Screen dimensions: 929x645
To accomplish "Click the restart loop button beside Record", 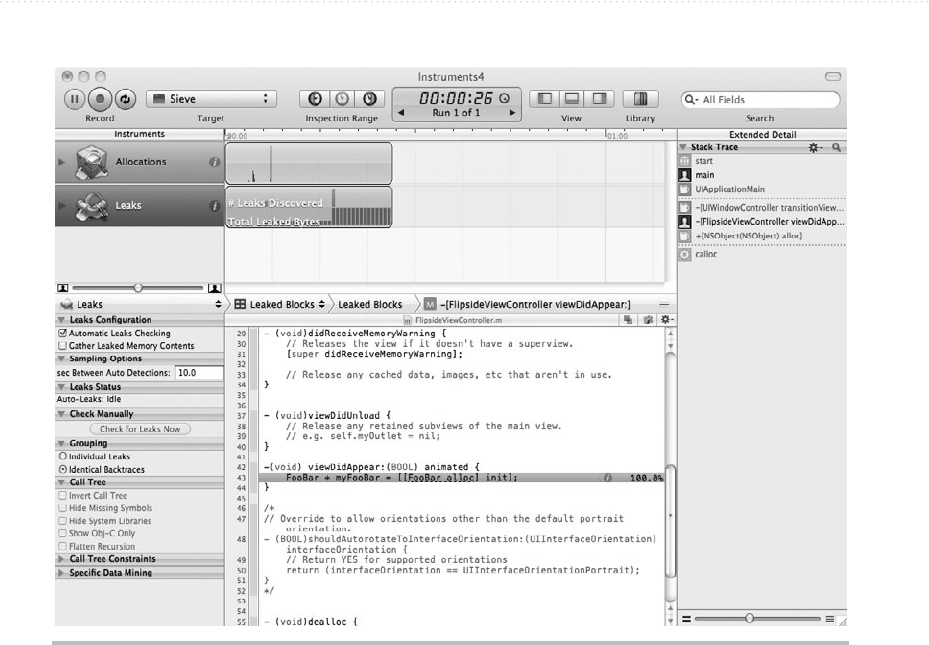I will tap(123, 99).
